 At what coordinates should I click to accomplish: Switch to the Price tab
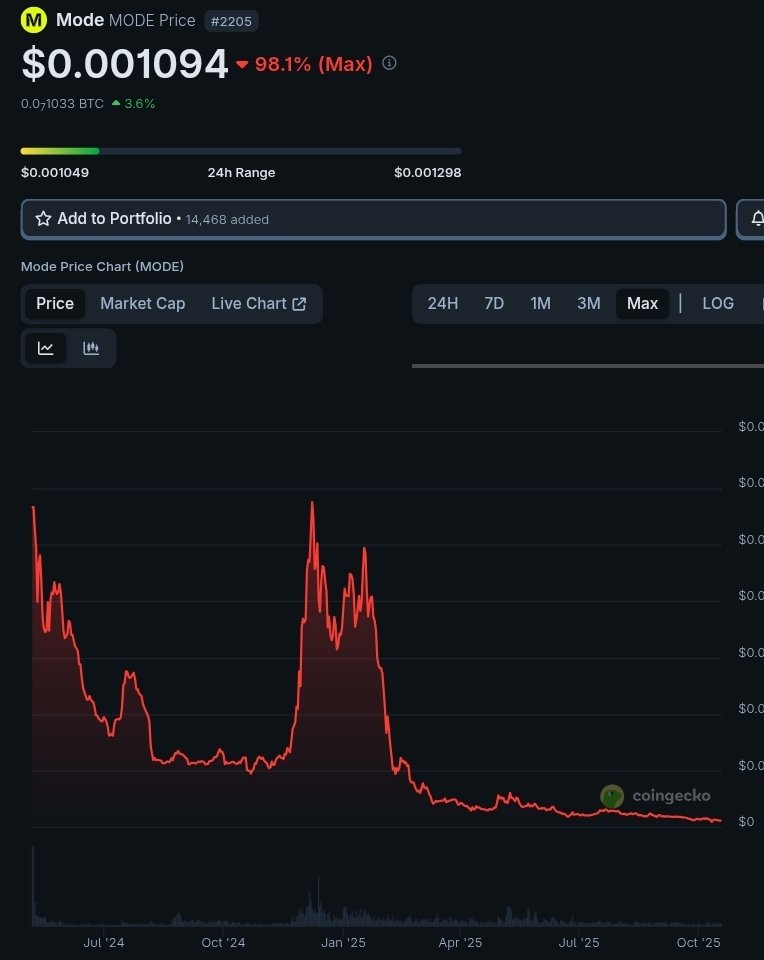coord(55,303)
